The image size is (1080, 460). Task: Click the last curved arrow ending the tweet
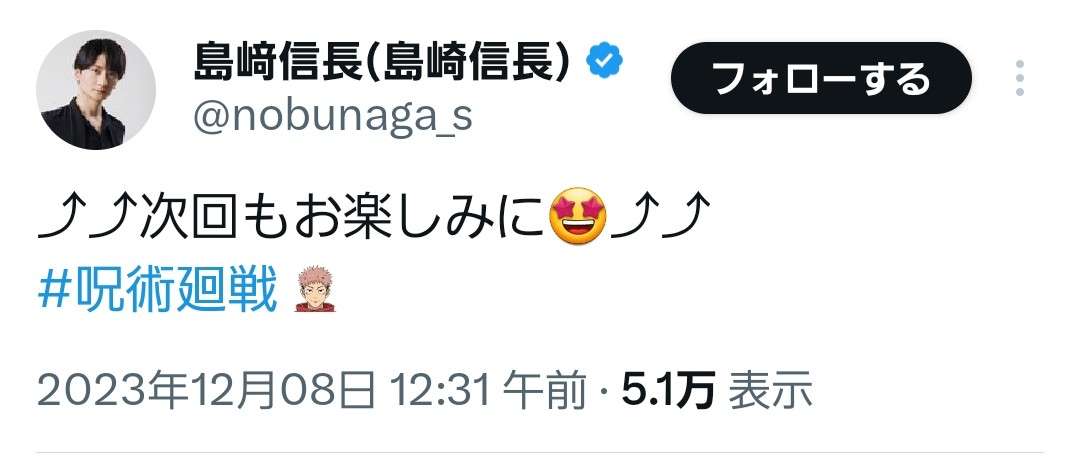point(685,218)
